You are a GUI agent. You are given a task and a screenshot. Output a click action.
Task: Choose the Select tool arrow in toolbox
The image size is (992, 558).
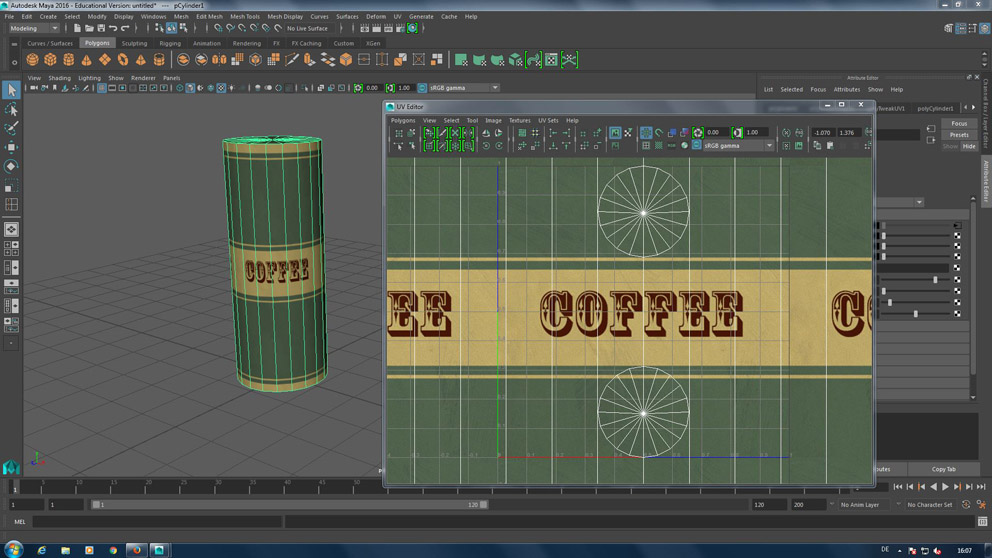[x=11, y=90]
